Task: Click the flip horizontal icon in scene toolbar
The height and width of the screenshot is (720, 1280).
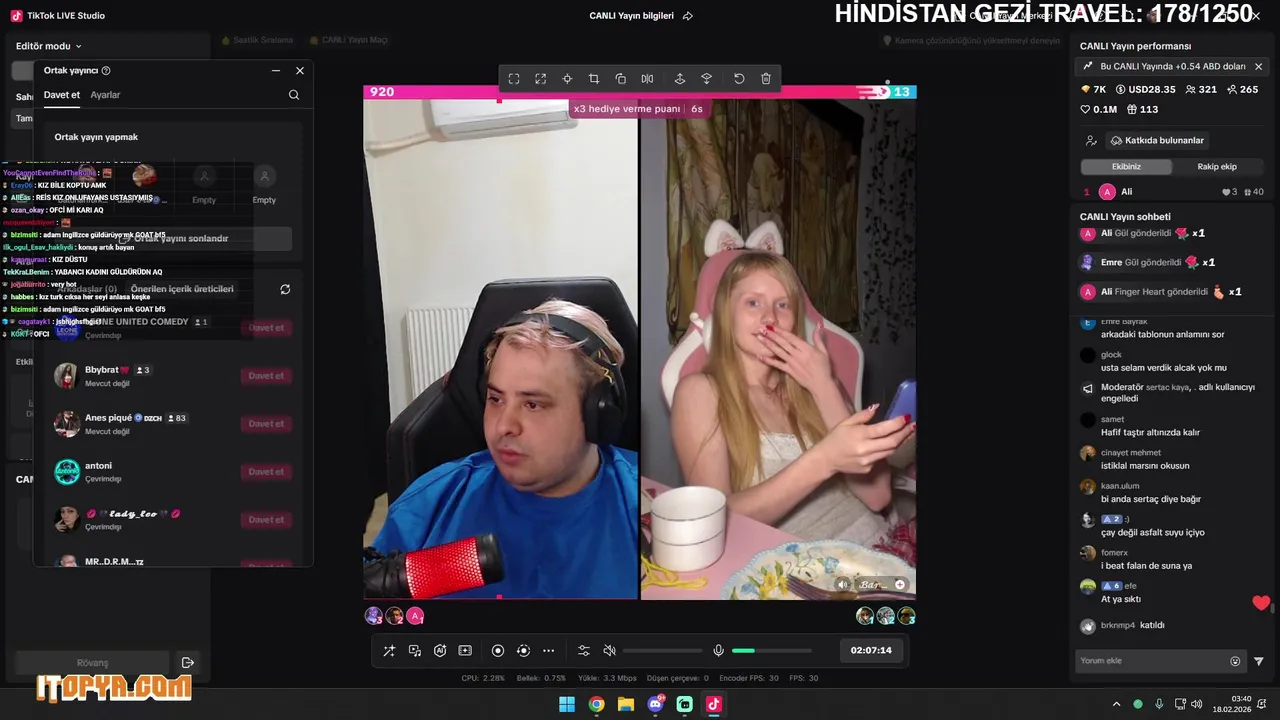Action: [647, 79]
